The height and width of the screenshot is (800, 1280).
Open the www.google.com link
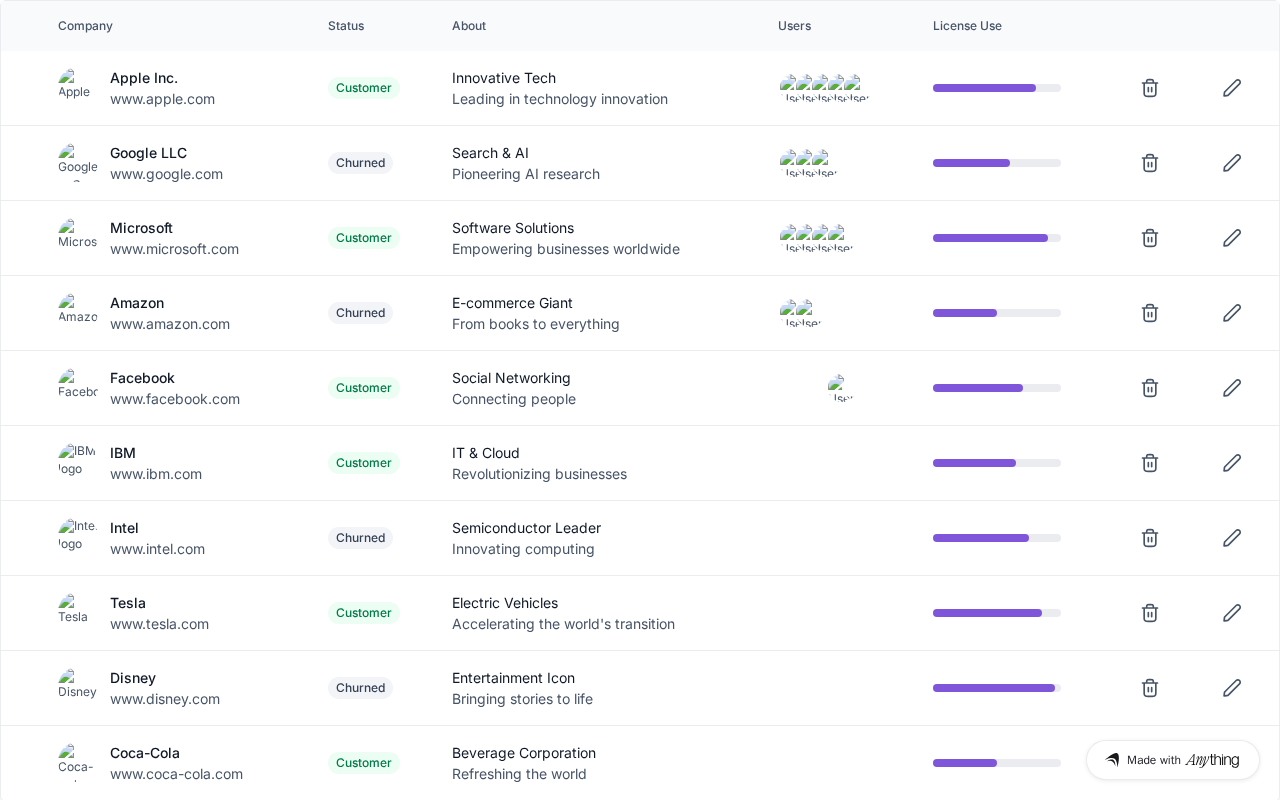click(166, 174)
